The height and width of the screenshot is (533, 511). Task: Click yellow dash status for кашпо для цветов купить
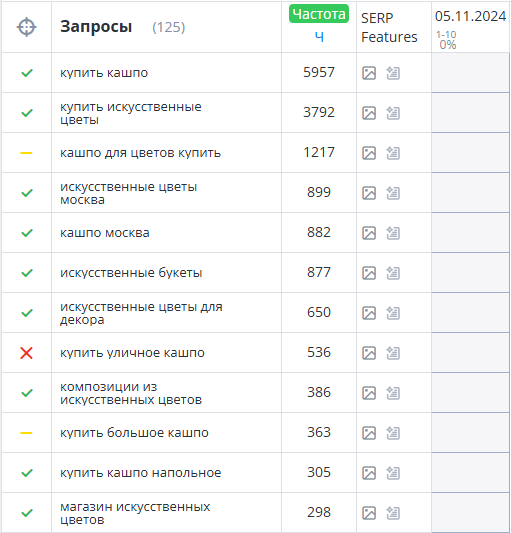27,153
